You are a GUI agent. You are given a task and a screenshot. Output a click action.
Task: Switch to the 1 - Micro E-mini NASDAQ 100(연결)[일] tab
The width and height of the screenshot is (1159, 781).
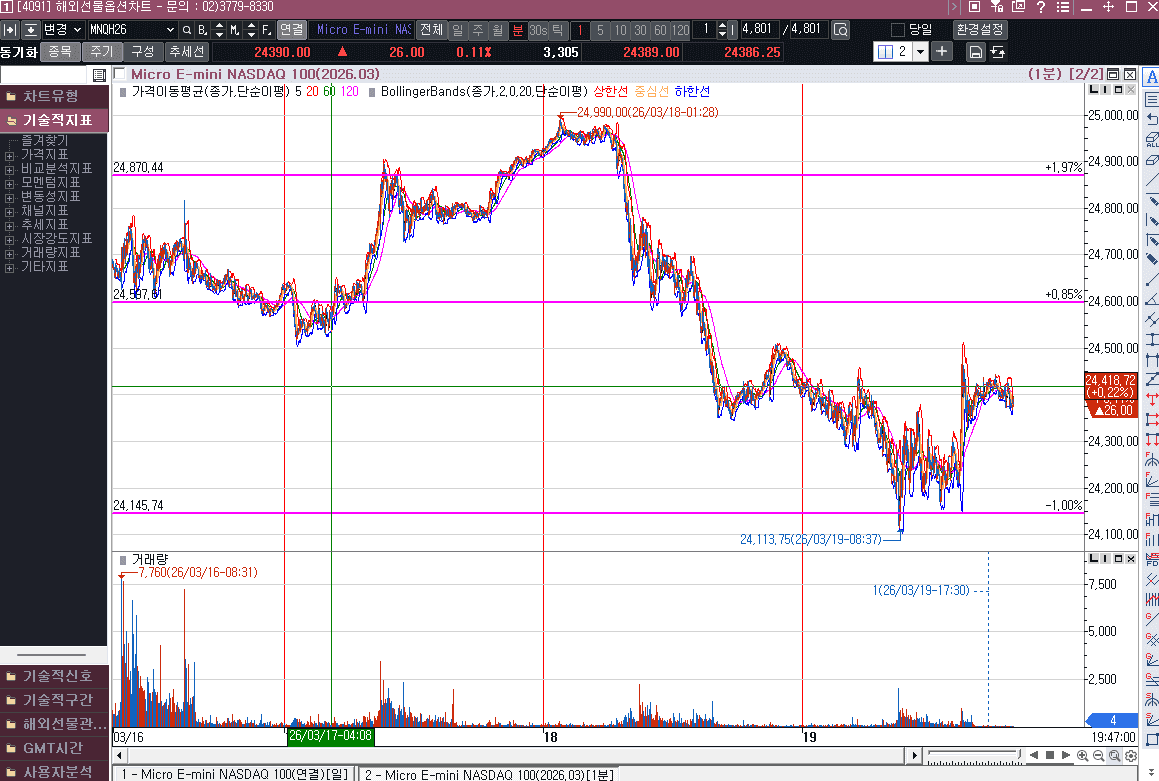234,774
